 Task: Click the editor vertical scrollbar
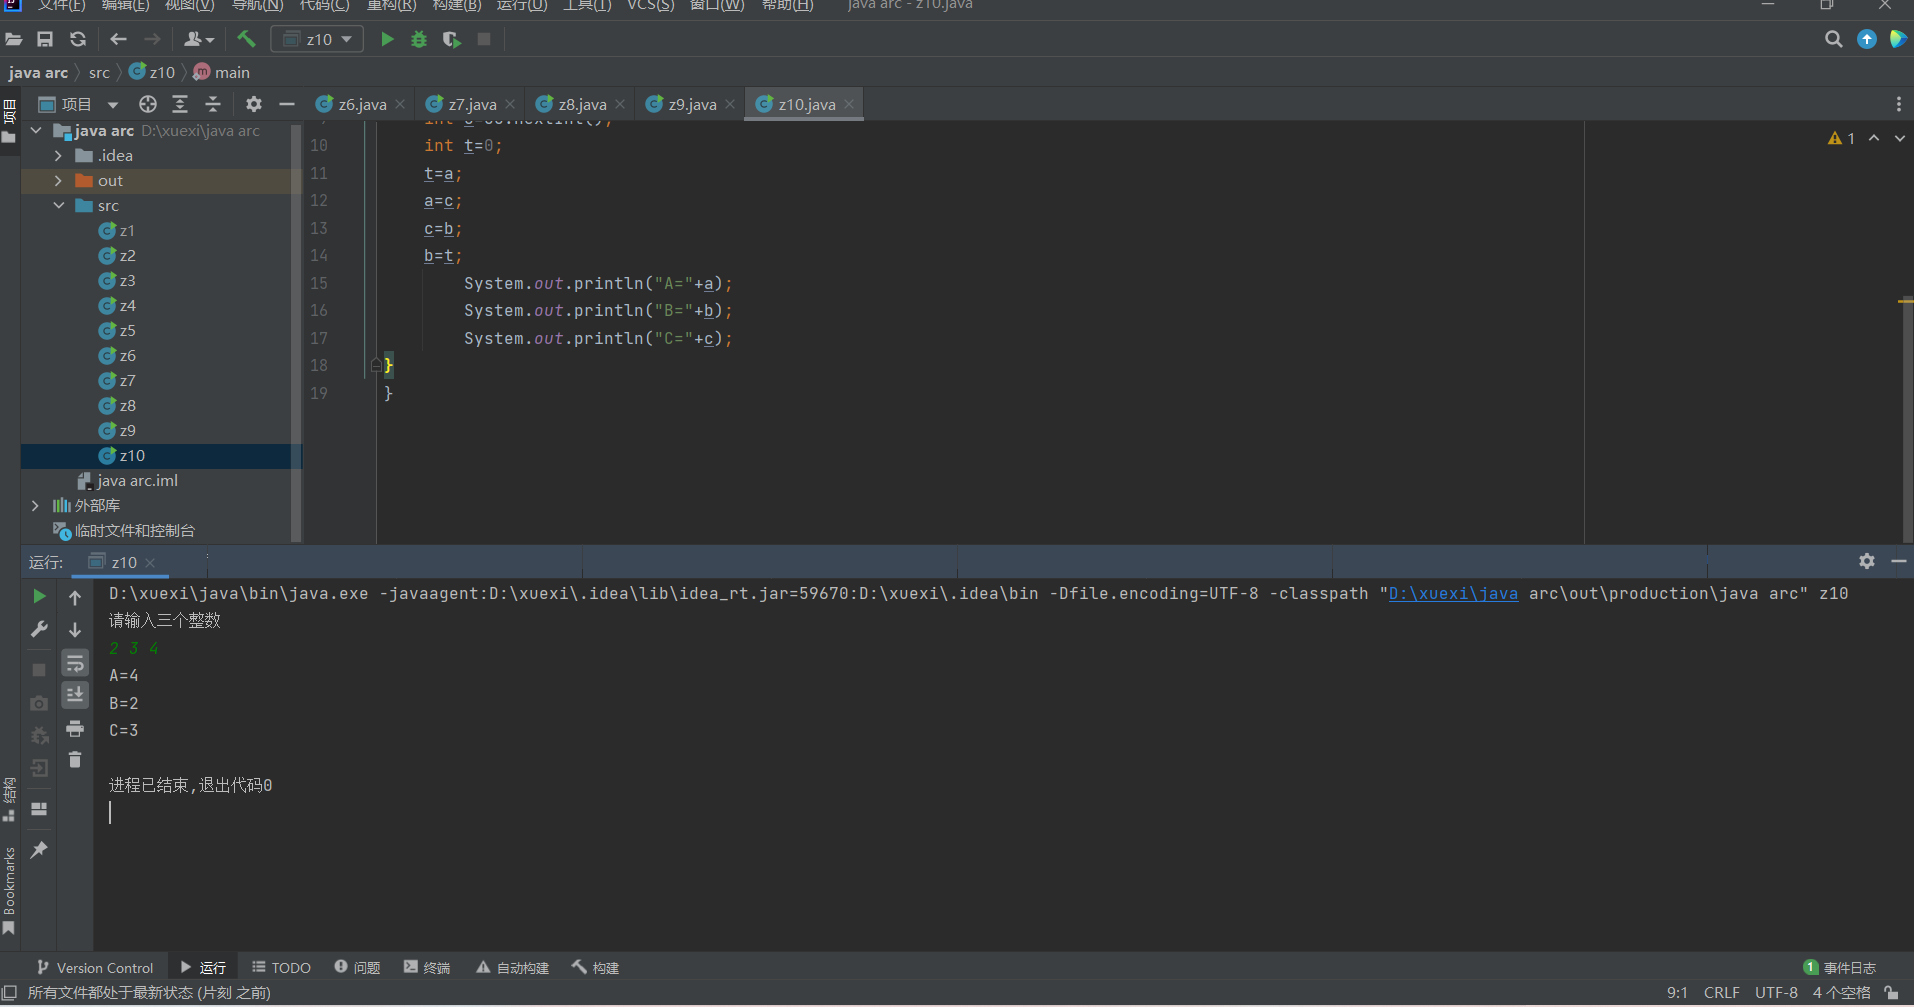pyautogui.click(x=1906, y=420)
